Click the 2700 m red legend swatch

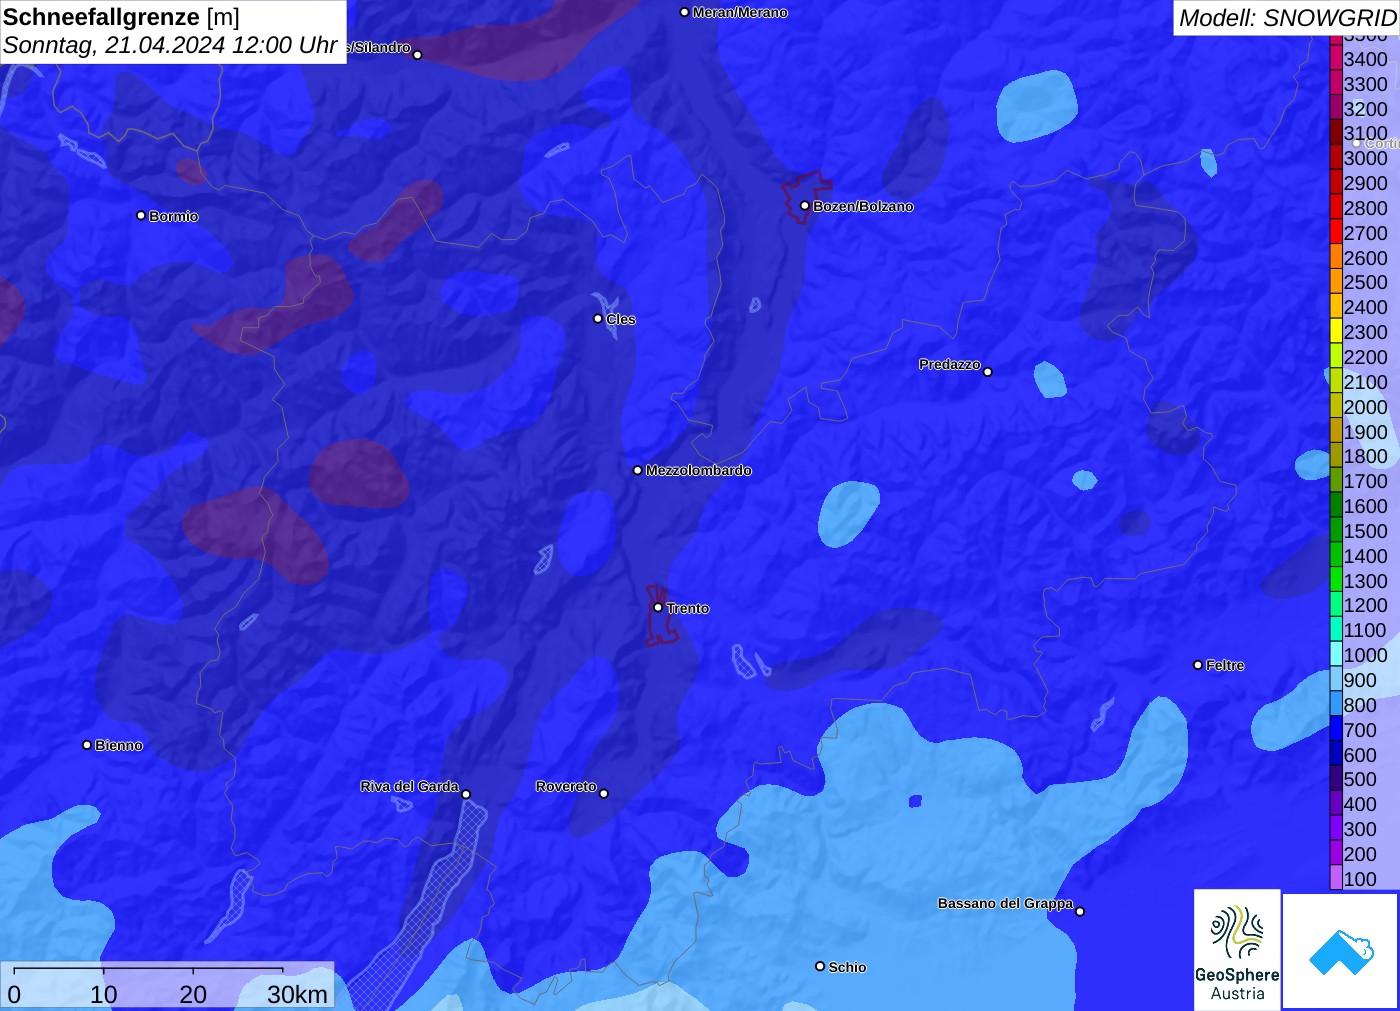[1336, 233]
